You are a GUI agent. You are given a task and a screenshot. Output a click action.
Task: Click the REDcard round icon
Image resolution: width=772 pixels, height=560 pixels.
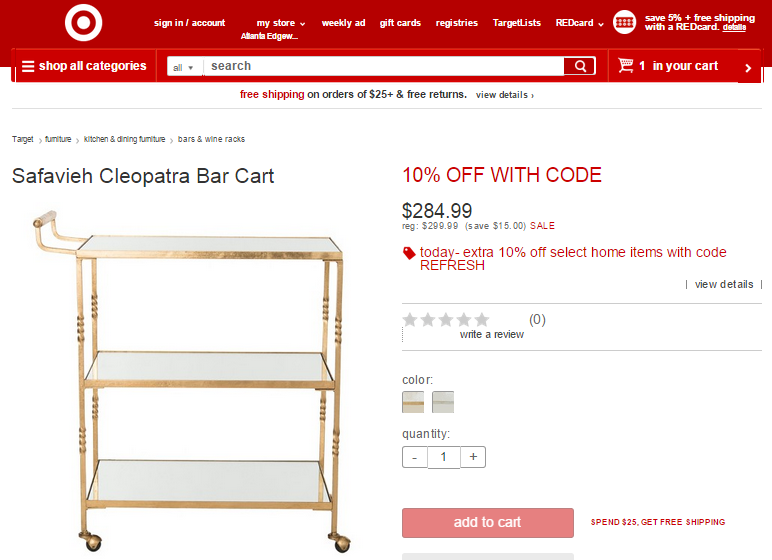pyautogui.click(x=624, y=22)
